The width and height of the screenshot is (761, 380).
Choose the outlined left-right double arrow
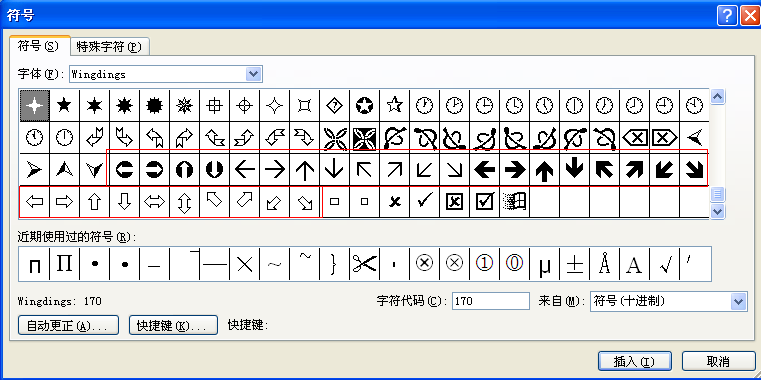(x=154, y=201)
